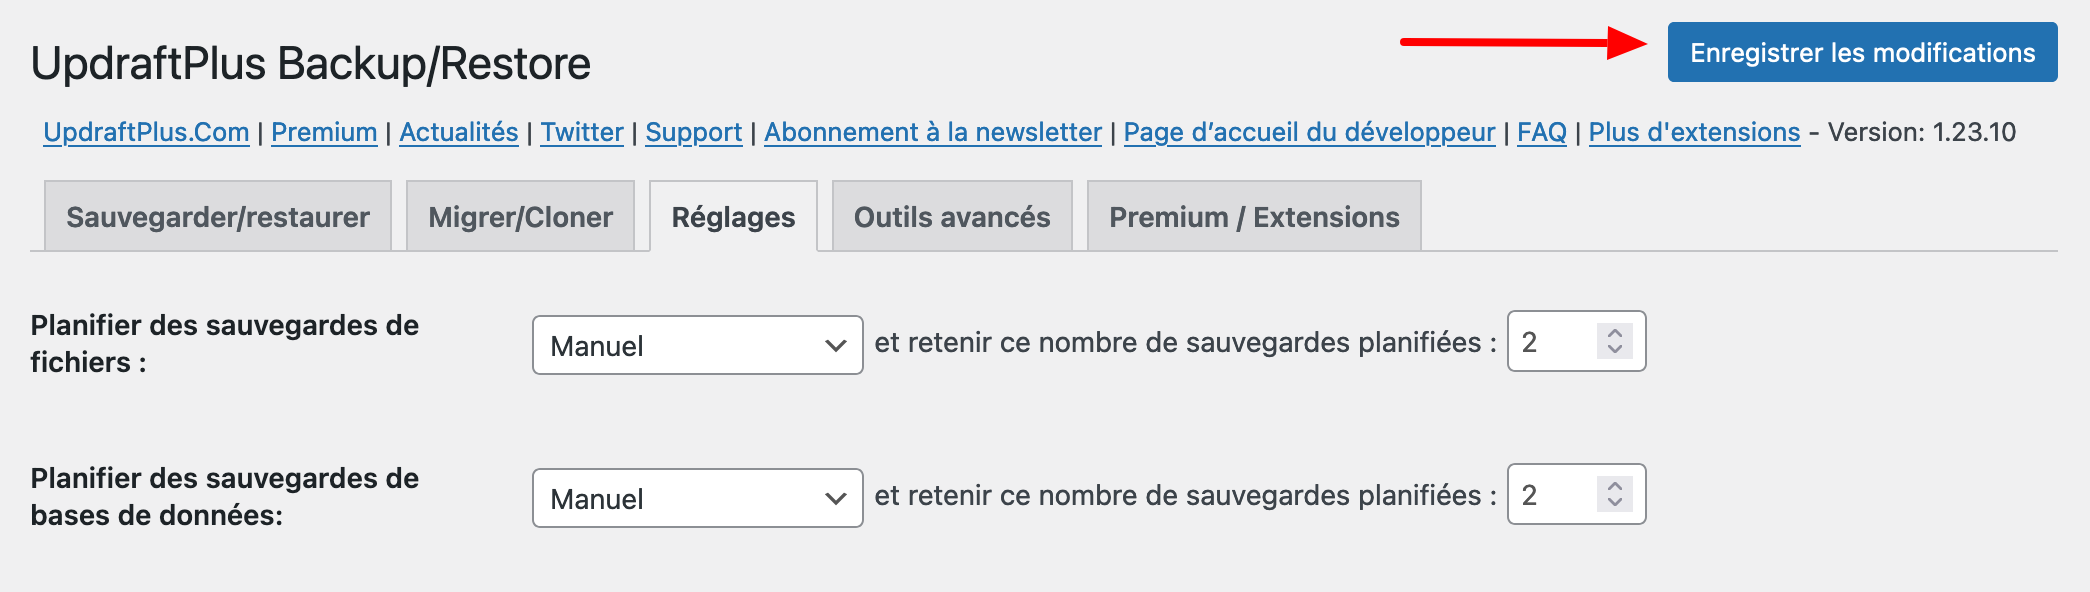Open the Actualités link
The width and height of the screenshot is (2090, 592).
pyautogui.click(x=458, y=132)
